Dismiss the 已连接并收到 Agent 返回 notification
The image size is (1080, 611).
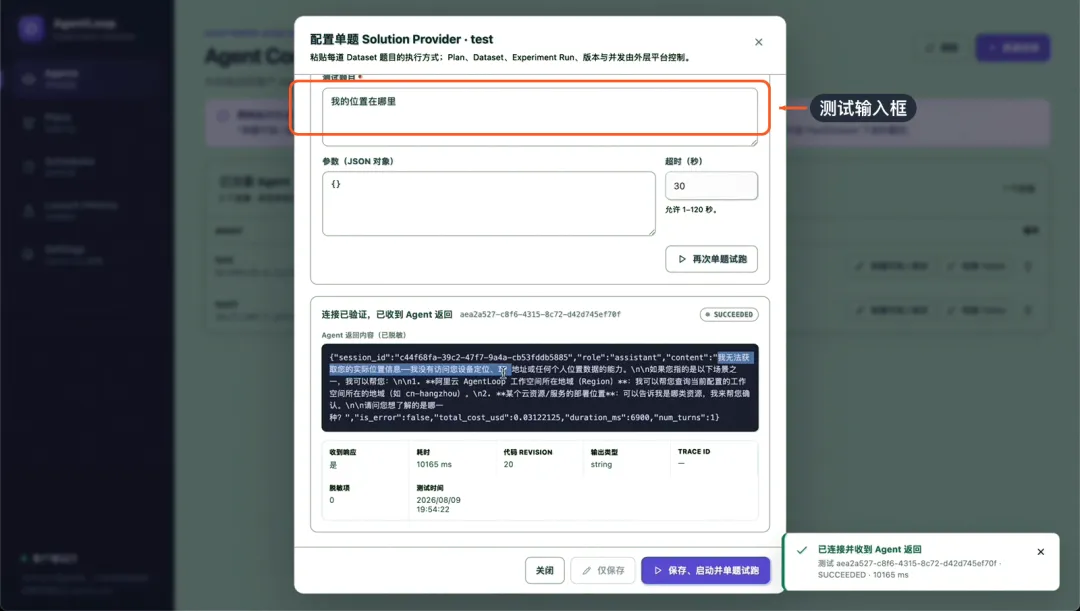1041,552
